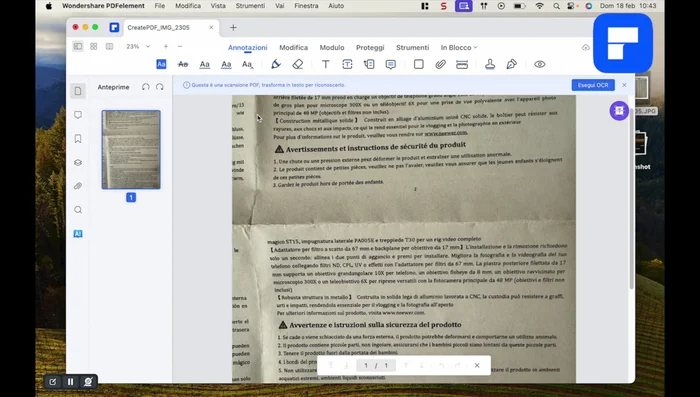Select the measurement tool
Image resolution: width=700 pixels, height=397 pixels.
click(x=462, y=64)
